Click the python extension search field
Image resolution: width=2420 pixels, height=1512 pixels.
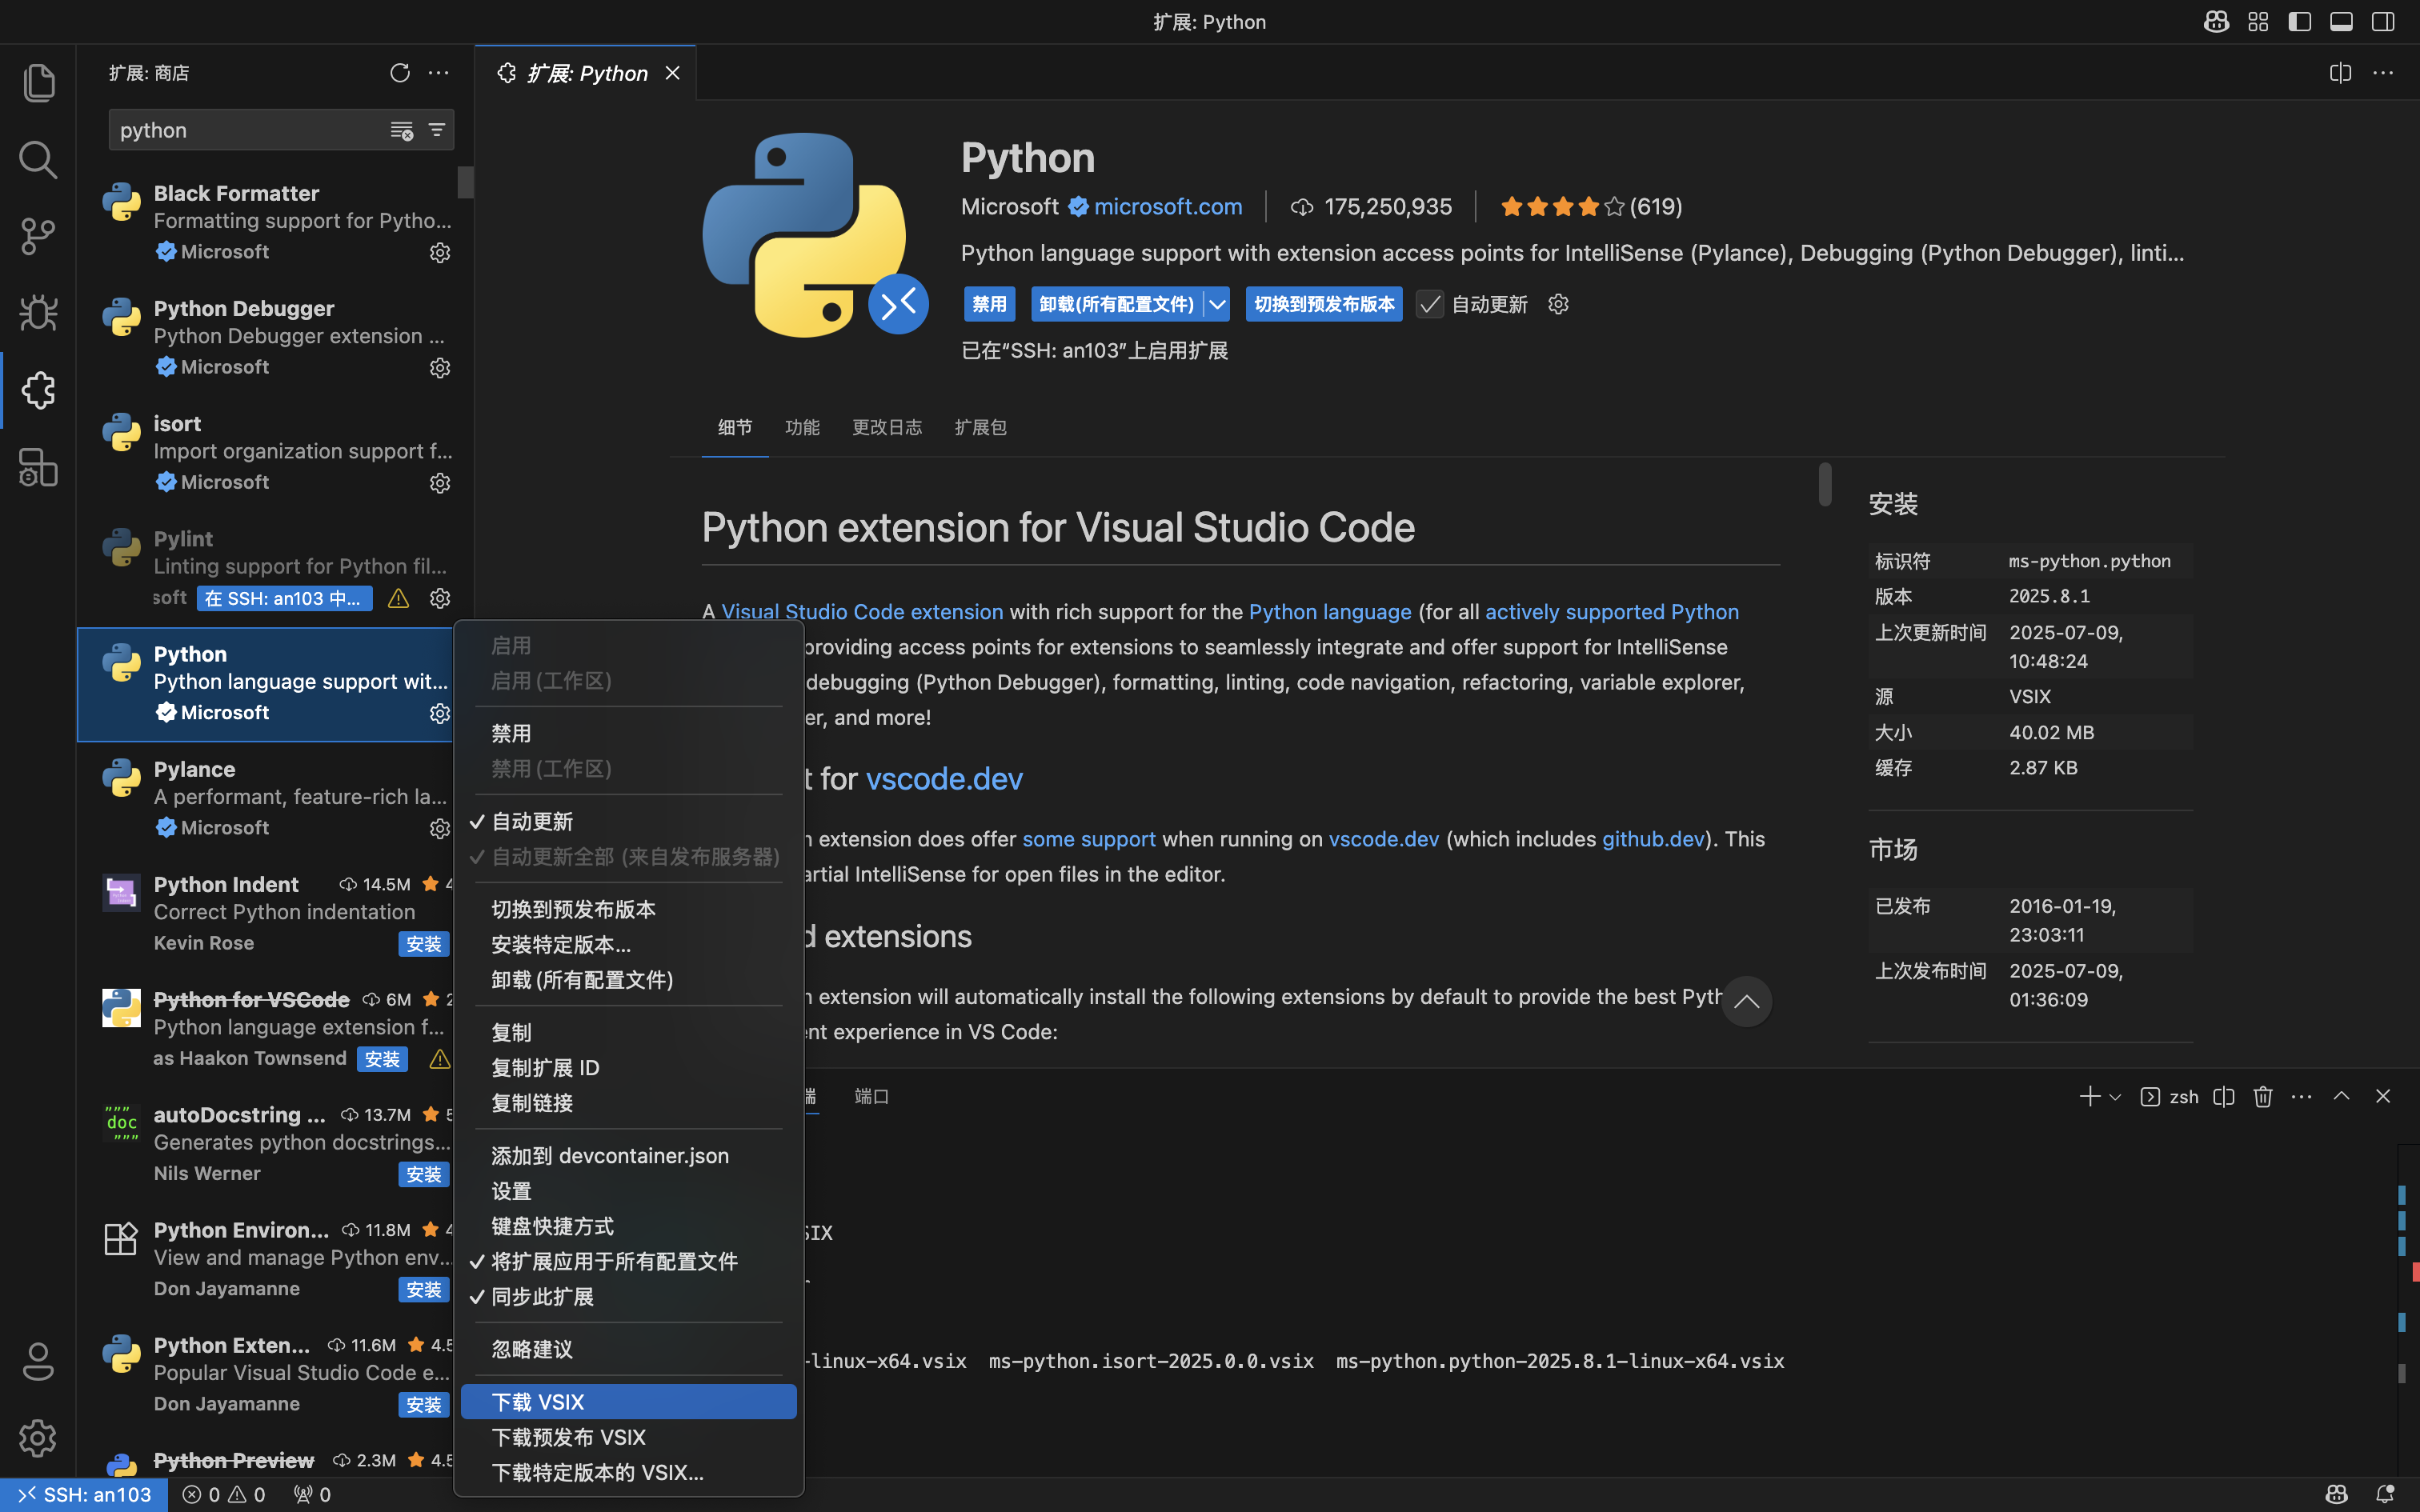(x=245, y=130)
